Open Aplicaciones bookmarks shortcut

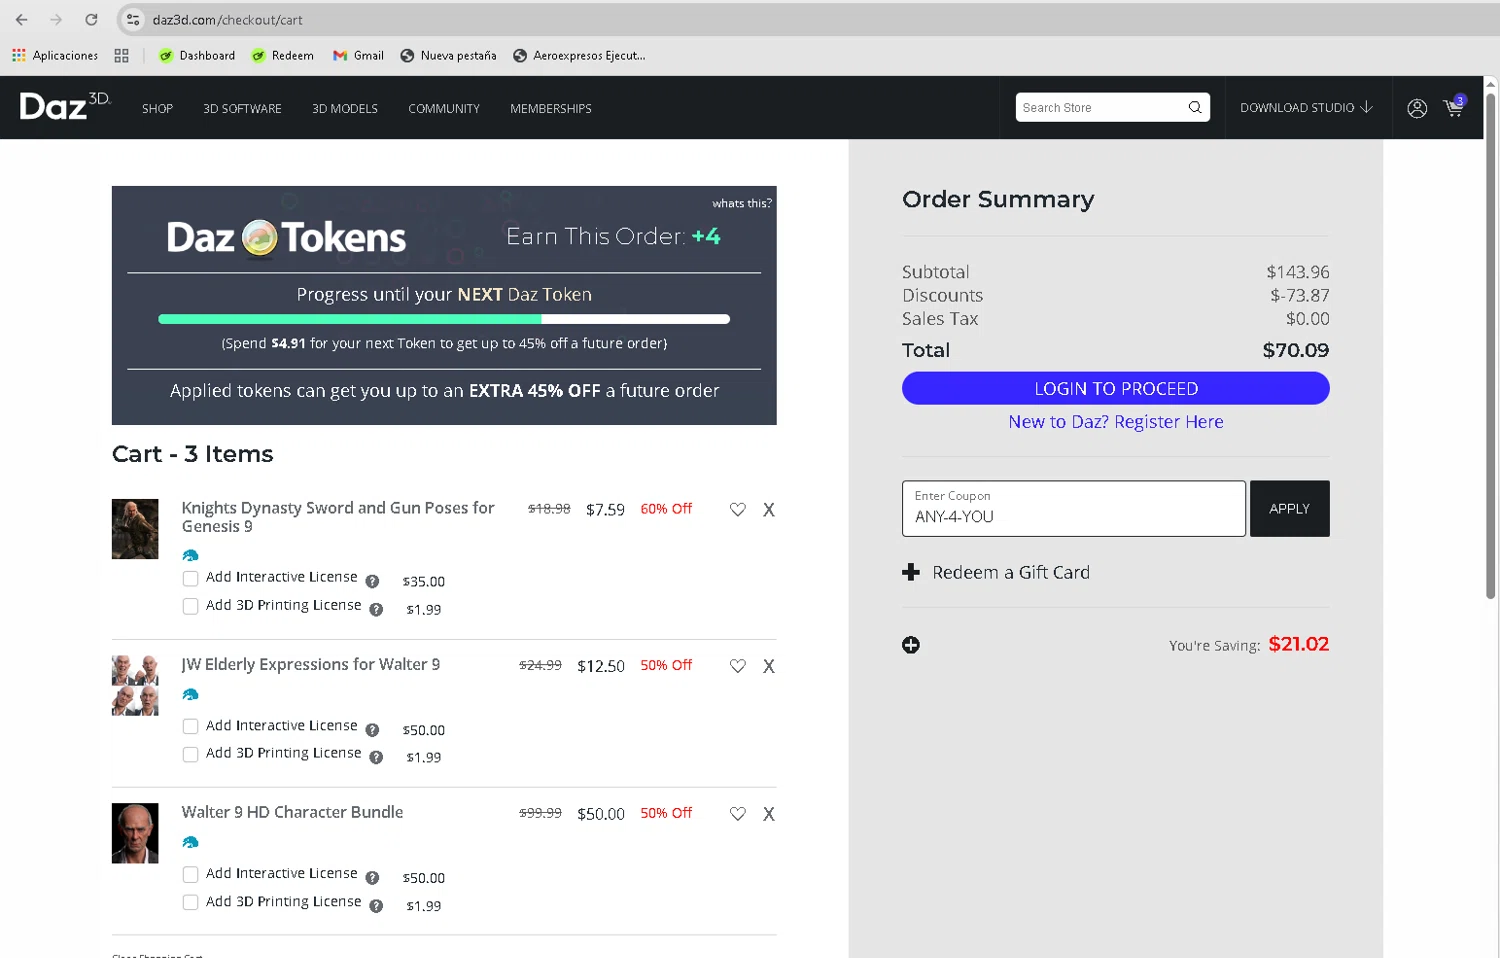tap(55, 55)
